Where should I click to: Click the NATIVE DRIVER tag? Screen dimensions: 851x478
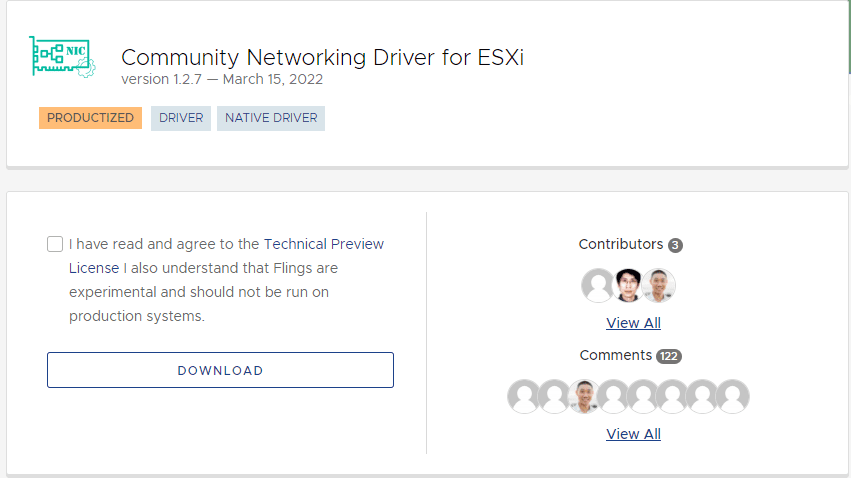click(271, 118)
